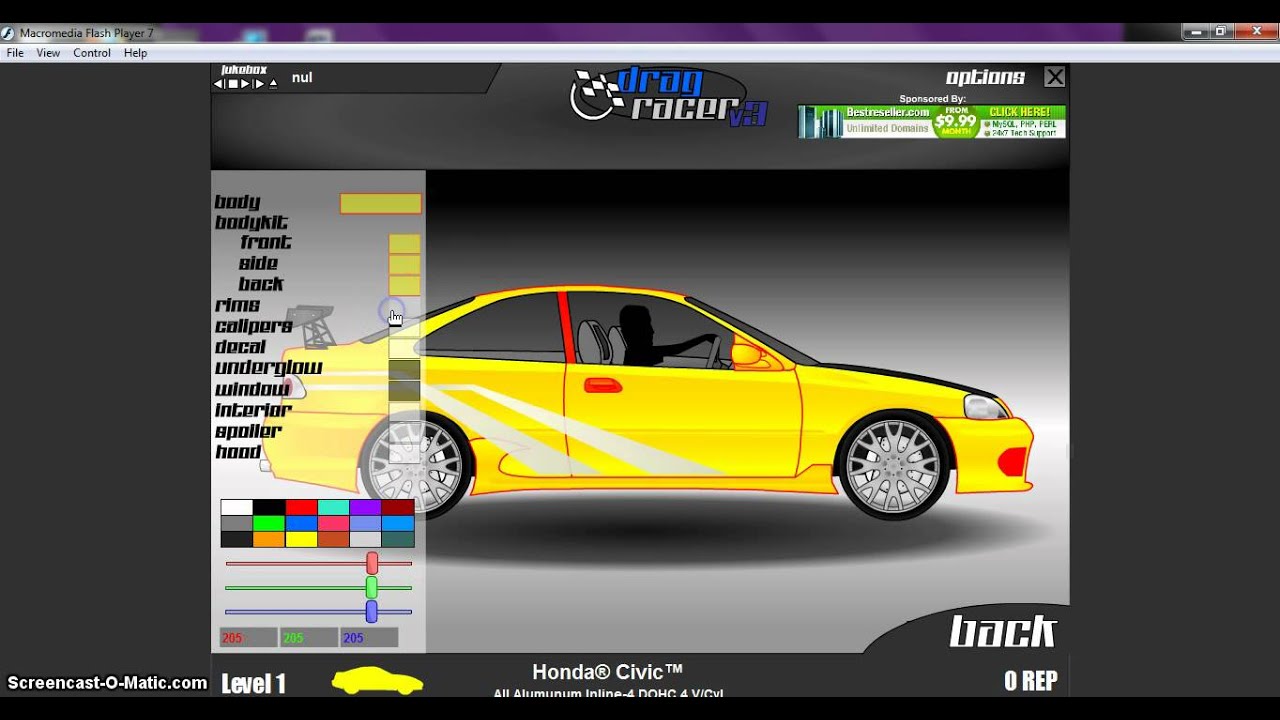Click the jukebox previous track arrow
The width and height of the screenshot is (1280, 720).
tap(218, 84)
